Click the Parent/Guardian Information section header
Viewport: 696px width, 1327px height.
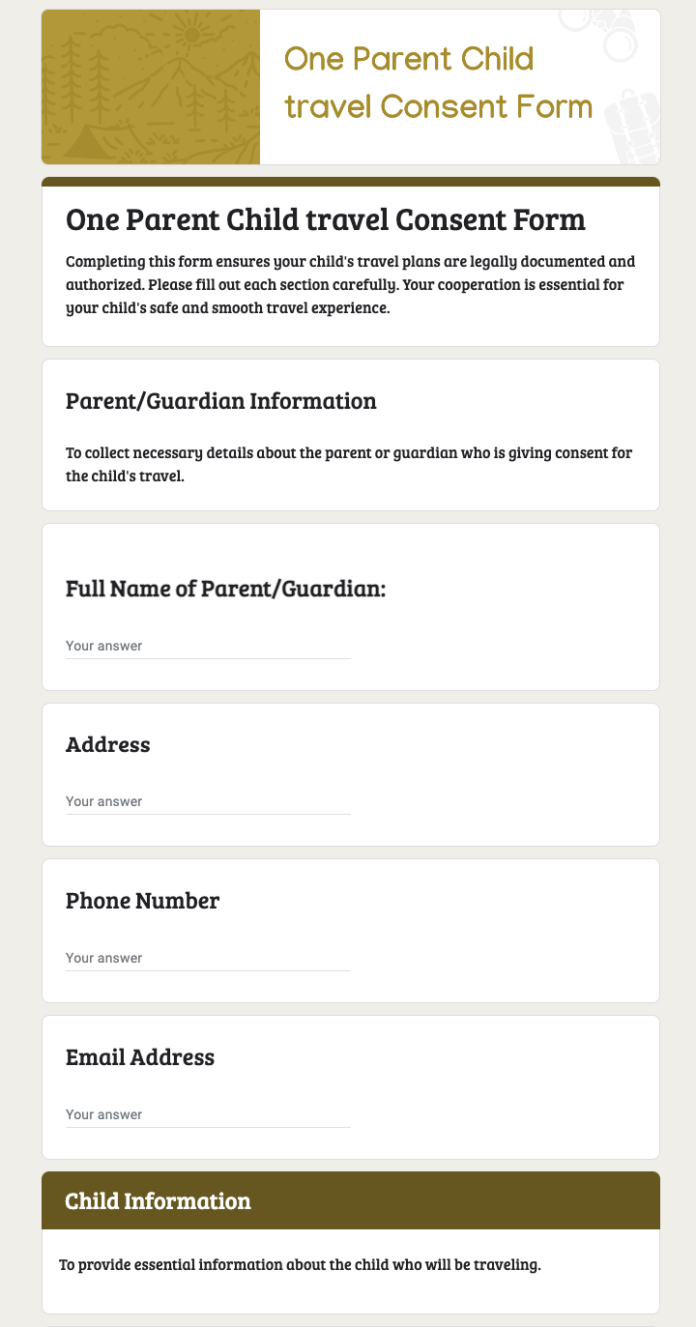(221, 401)
